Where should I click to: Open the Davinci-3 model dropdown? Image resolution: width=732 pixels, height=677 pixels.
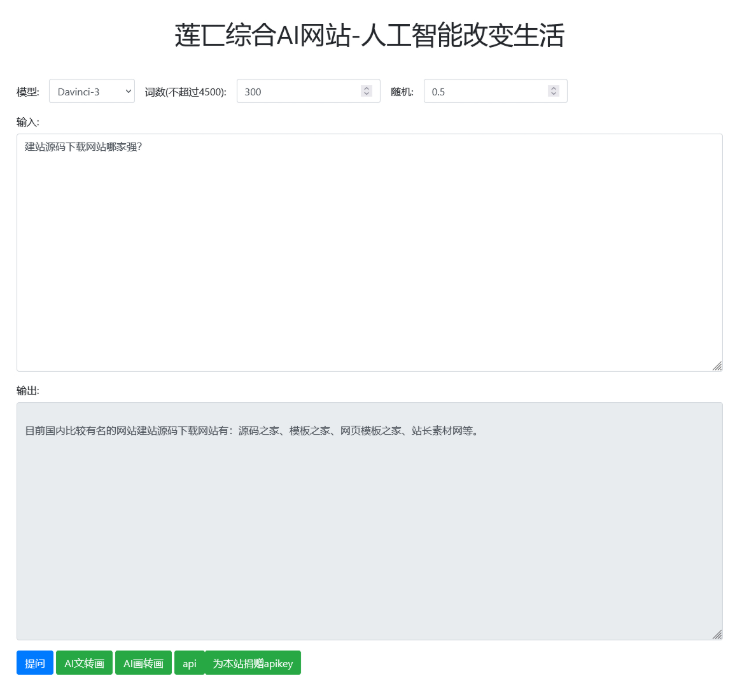tap(92, 91)
